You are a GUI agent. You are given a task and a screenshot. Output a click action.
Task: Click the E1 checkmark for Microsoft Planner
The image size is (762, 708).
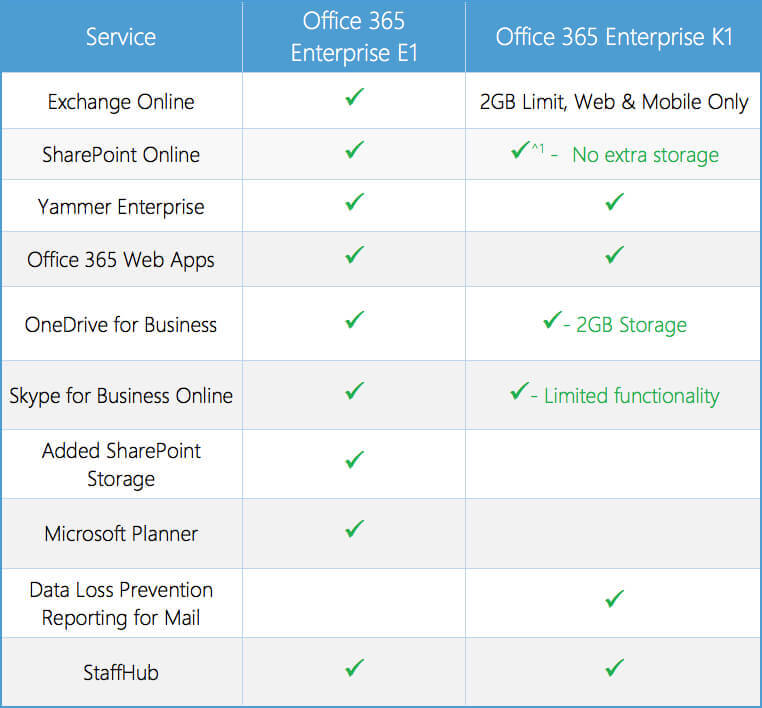[354, 530]
